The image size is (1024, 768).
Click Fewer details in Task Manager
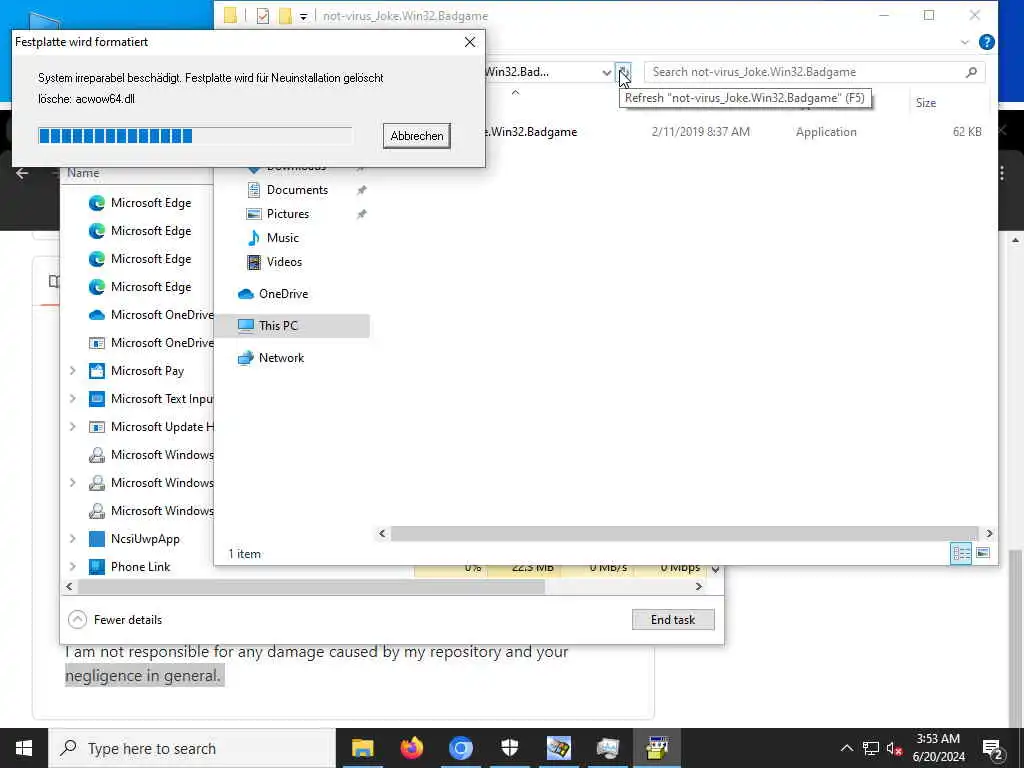116,620
